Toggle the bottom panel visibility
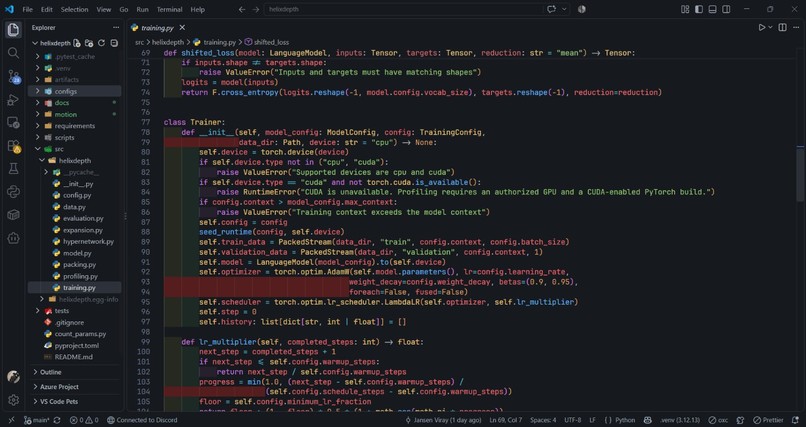 tap(712, 9)
